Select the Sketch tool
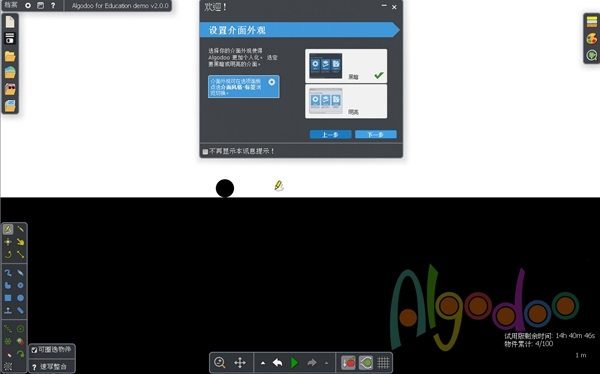This screenshot has height=374, width=600. tap(8, 229)
